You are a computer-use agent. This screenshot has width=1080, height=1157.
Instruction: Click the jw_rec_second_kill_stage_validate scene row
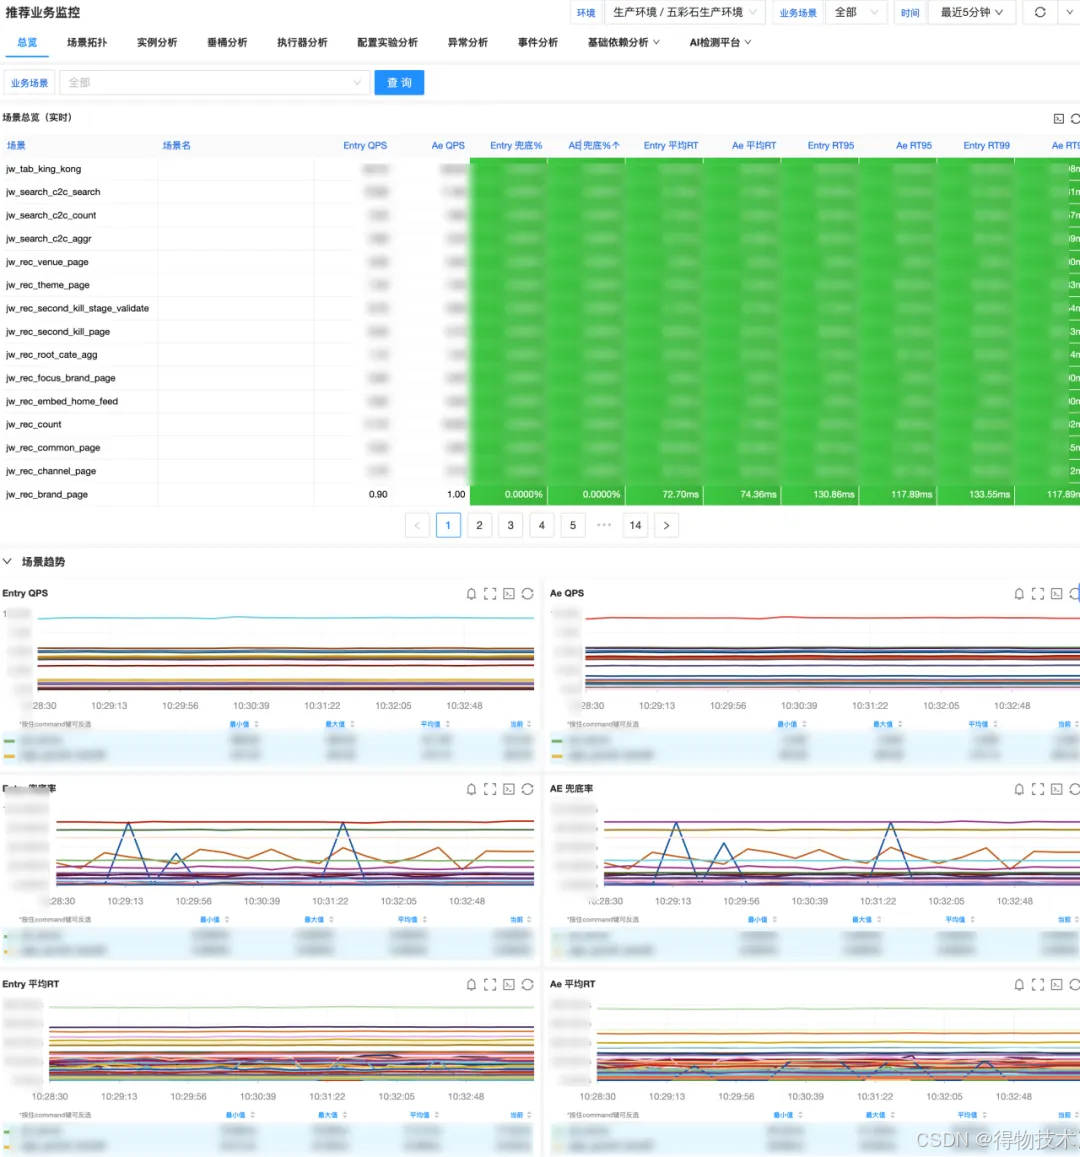[540, 308]
